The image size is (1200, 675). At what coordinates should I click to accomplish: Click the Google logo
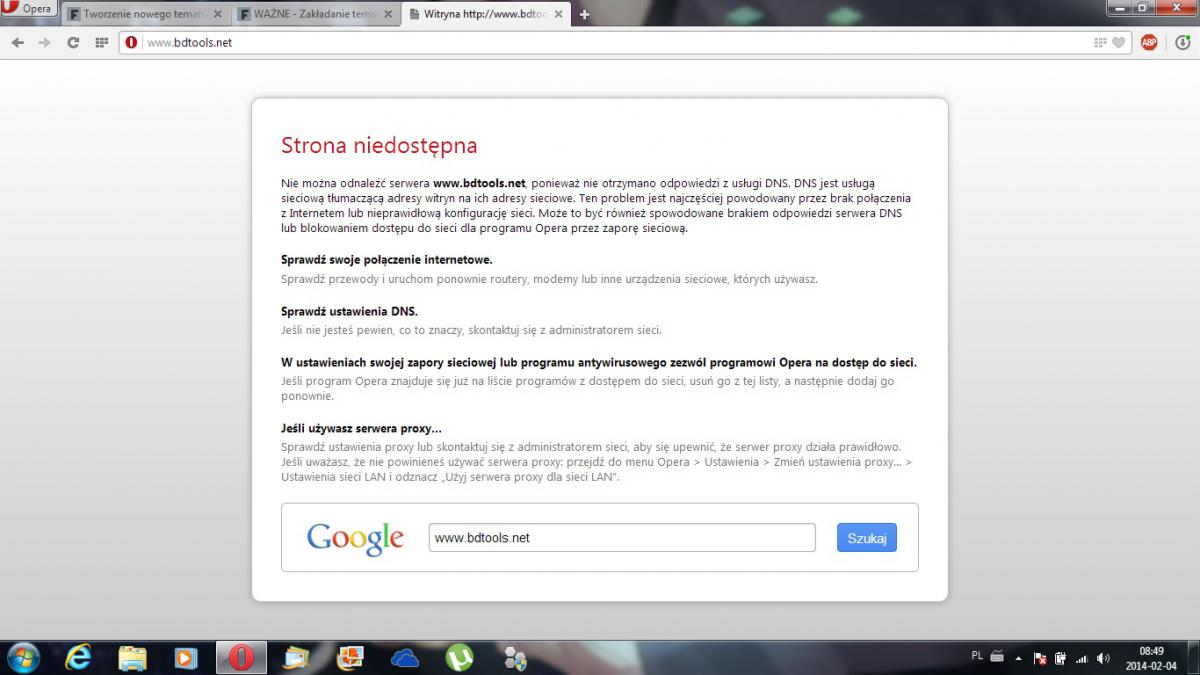pos(355,539)
